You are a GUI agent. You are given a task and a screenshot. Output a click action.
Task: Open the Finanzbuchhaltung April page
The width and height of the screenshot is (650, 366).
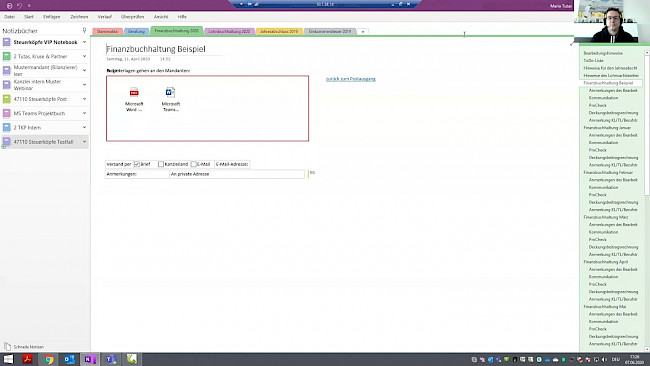tap(606, 262)
